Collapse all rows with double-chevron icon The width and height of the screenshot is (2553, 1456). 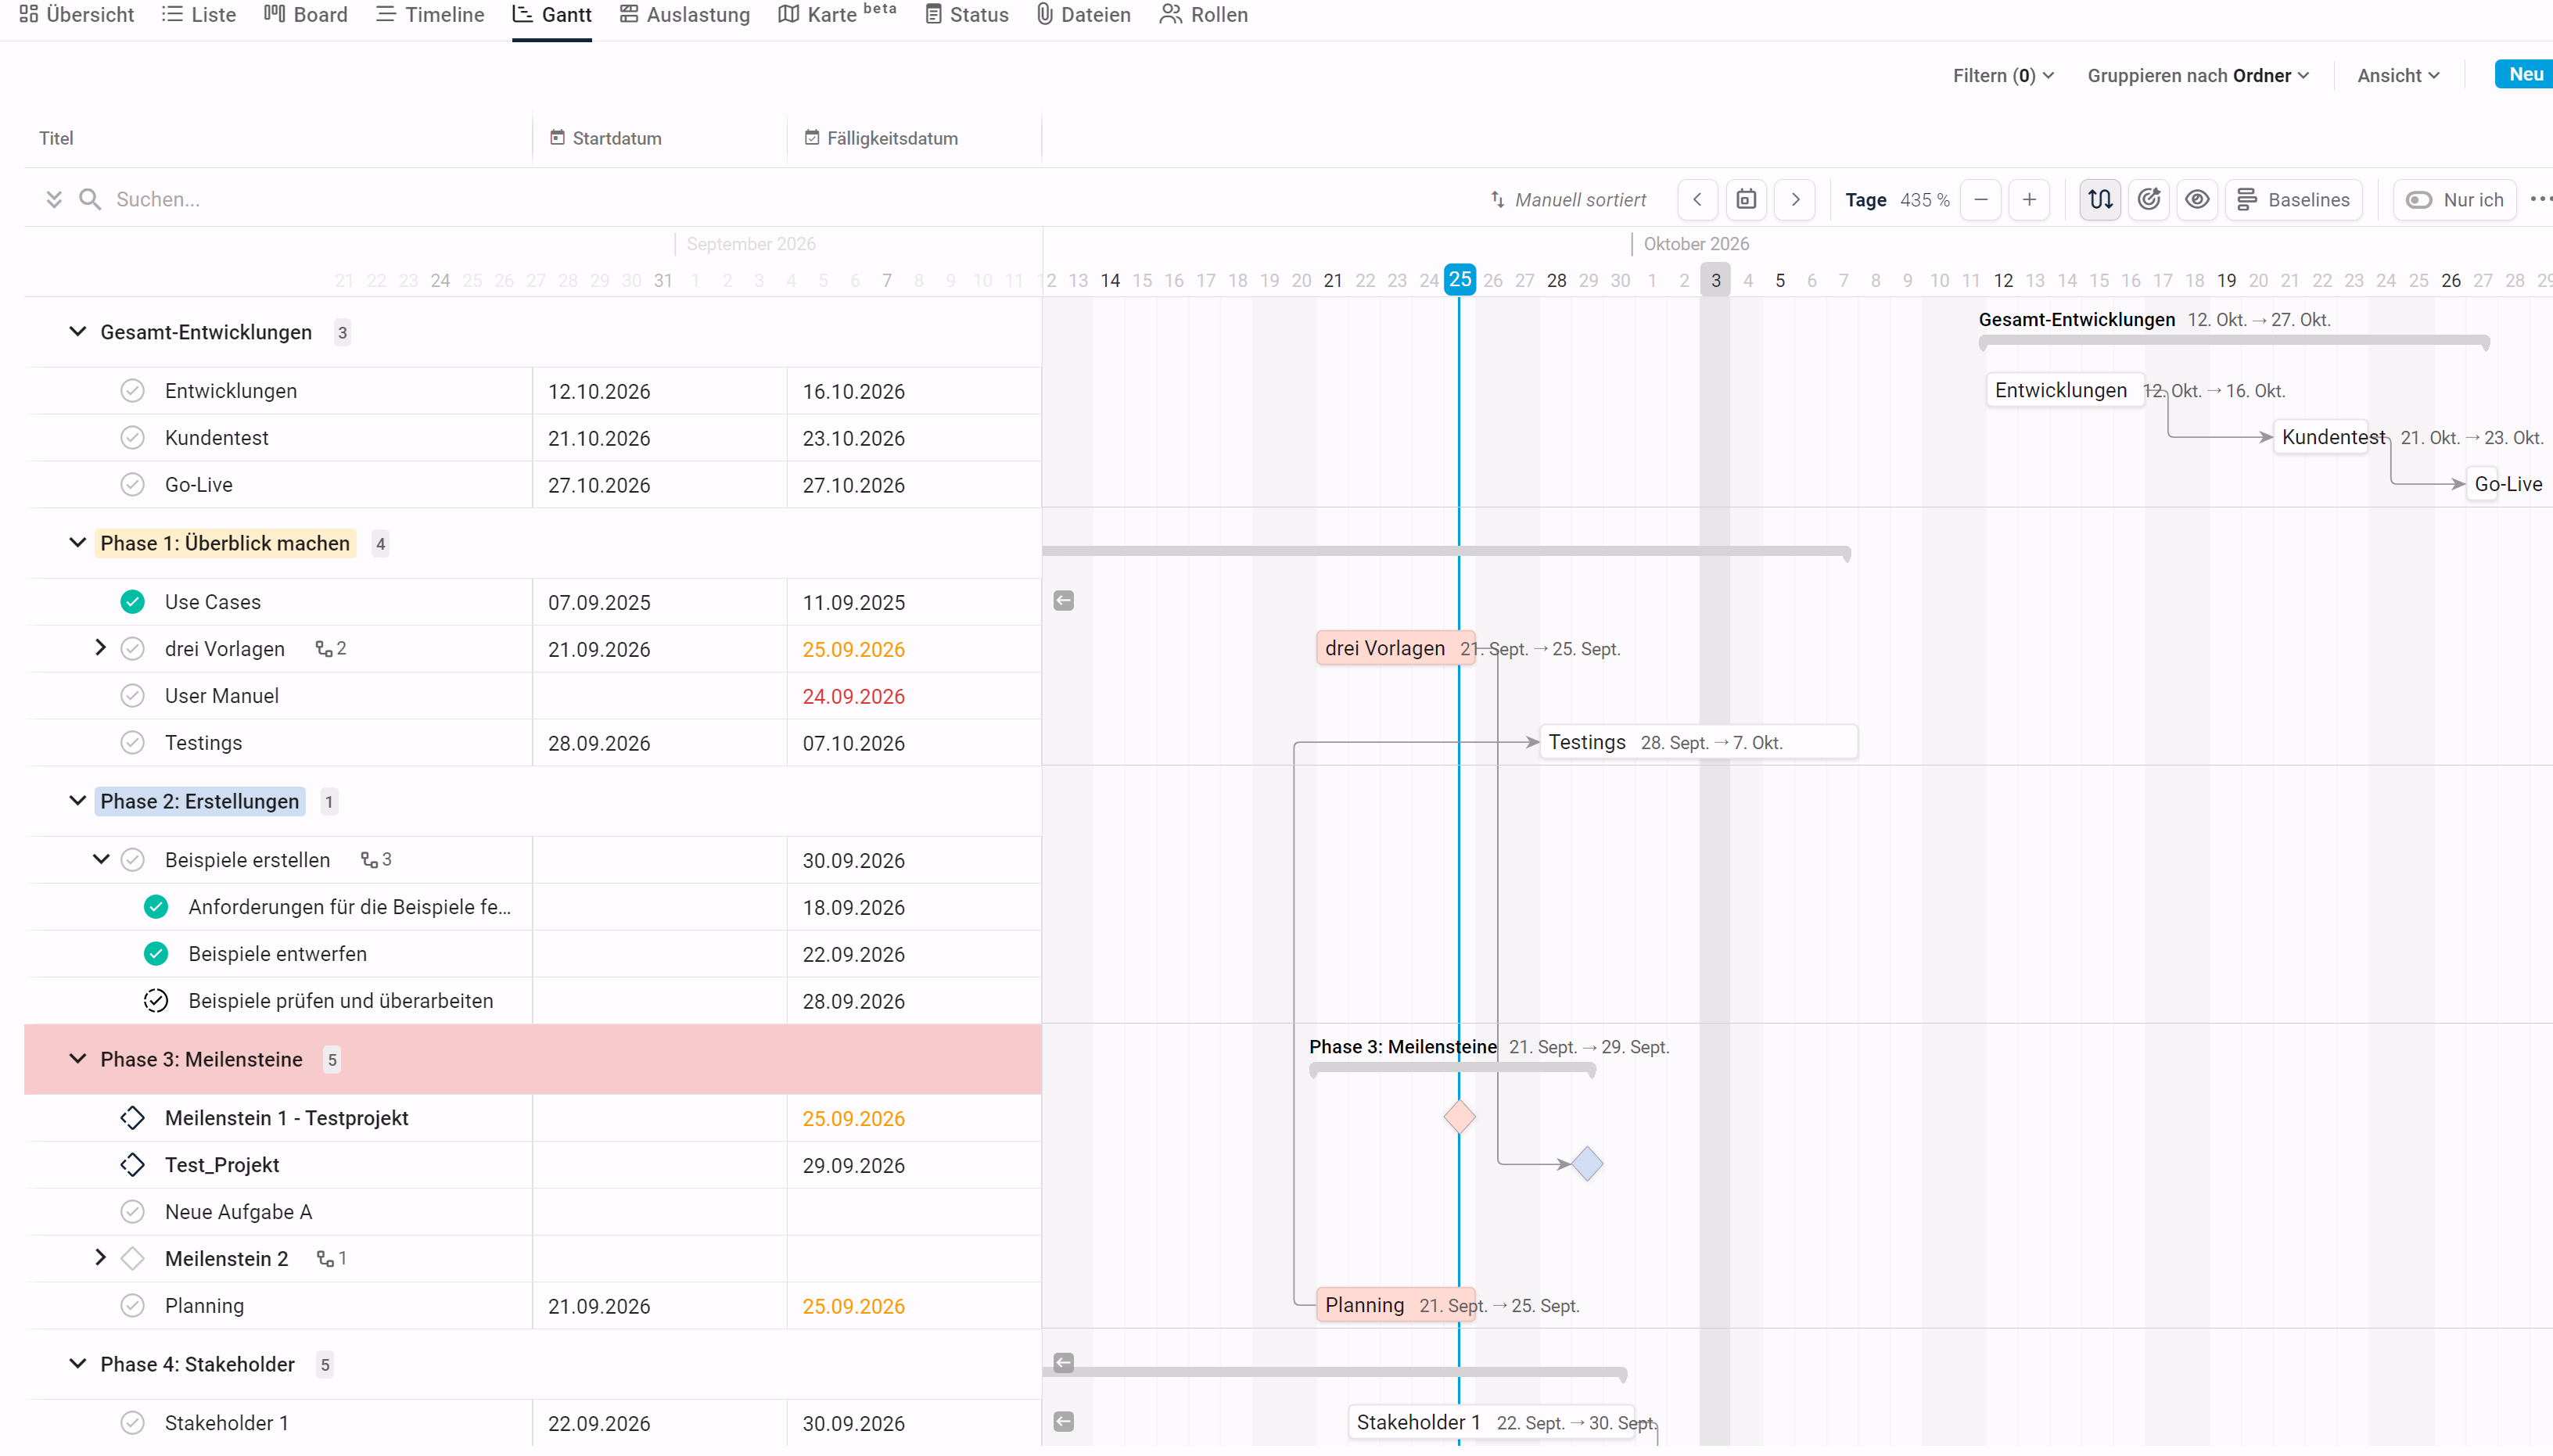click(54, 199)
